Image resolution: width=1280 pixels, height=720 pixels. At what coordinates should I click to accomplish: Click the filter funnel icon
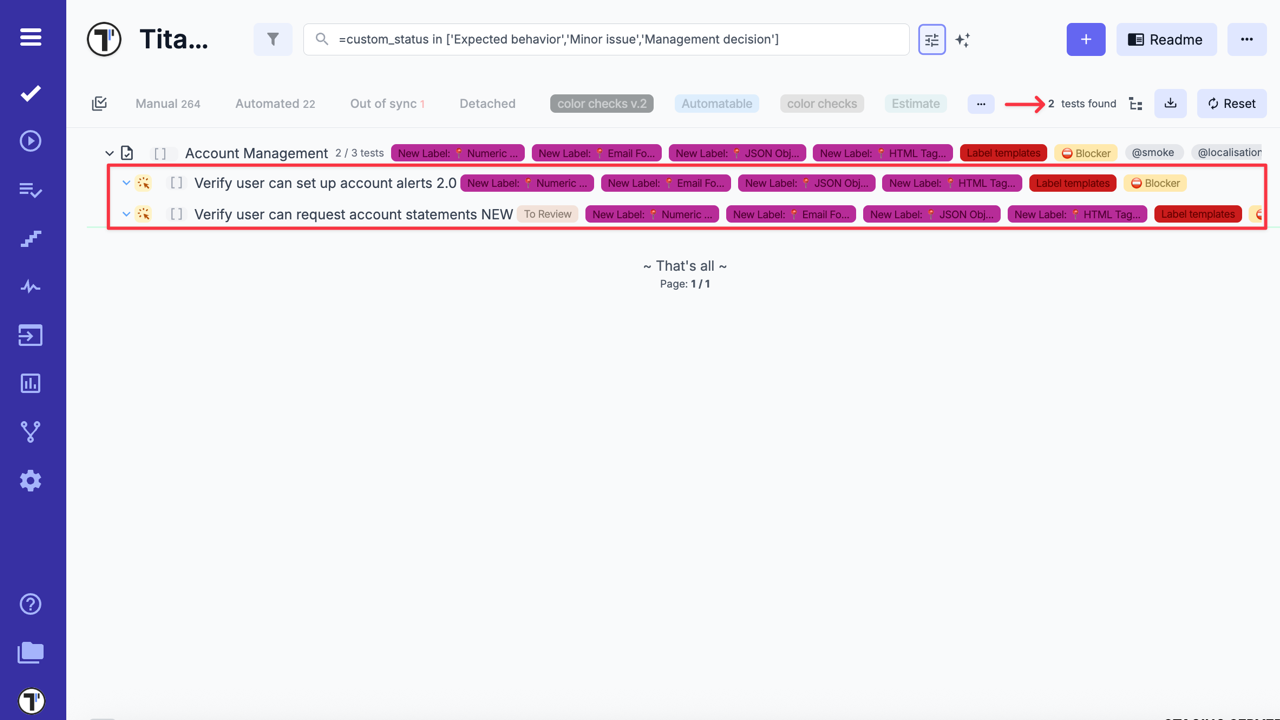tap(272, 39)
